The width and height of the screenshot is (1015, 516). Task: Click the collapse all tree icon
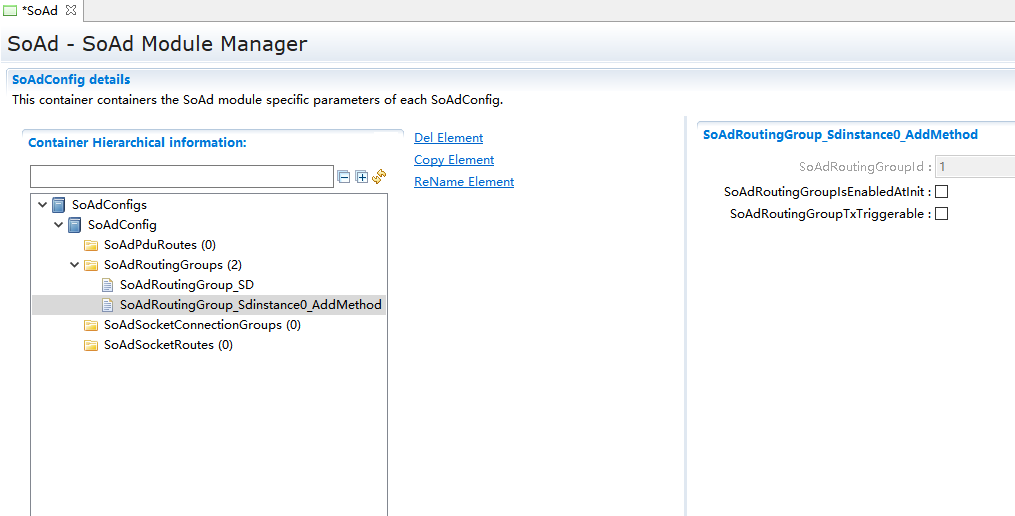click(344, 177)
